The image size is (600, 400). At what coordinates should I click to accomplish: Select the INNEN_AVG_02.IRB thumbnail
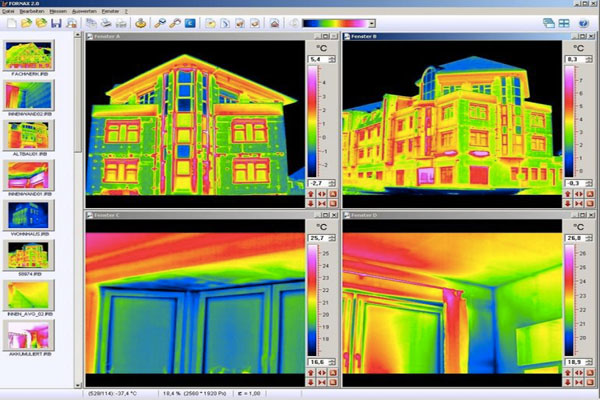click(x=29, y=296)
